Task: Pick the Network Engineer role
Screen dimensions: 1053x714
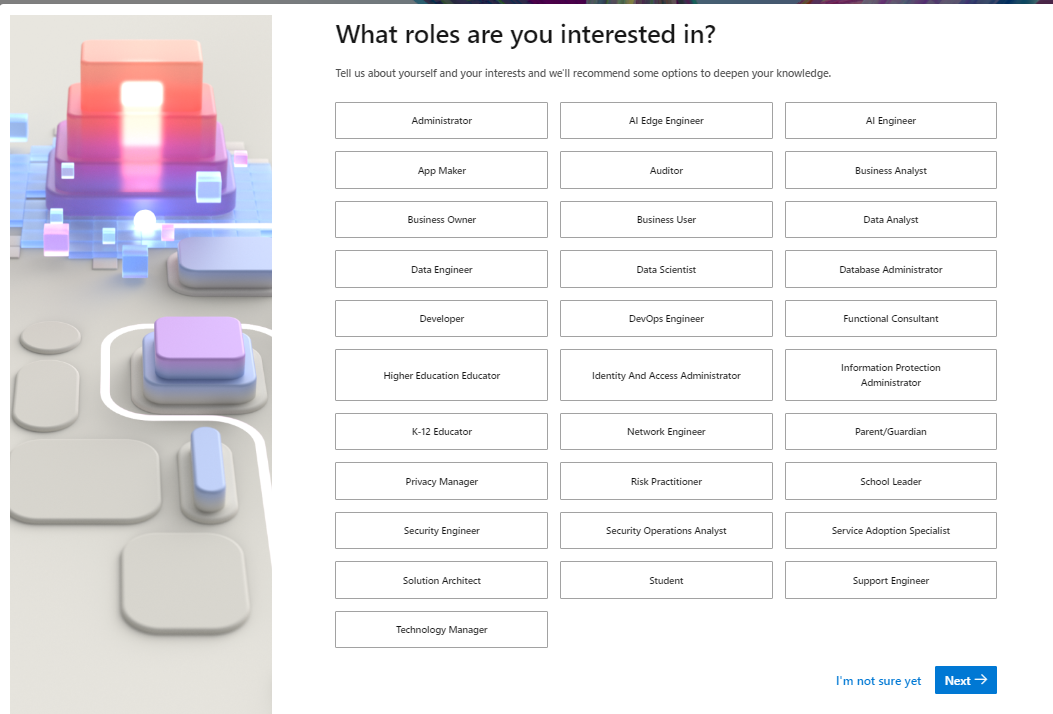Action: (x=666, y=432)
